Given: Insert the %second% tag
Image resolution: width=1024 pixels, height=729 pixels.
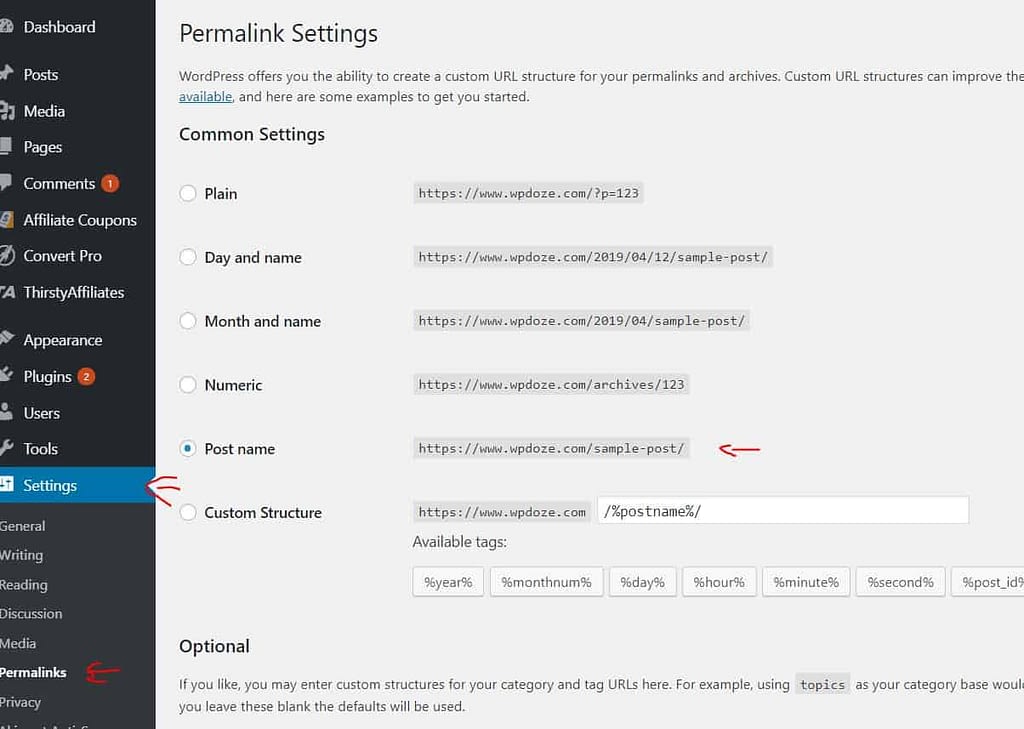Looking at the screenshot, I should tap(901, 582).
